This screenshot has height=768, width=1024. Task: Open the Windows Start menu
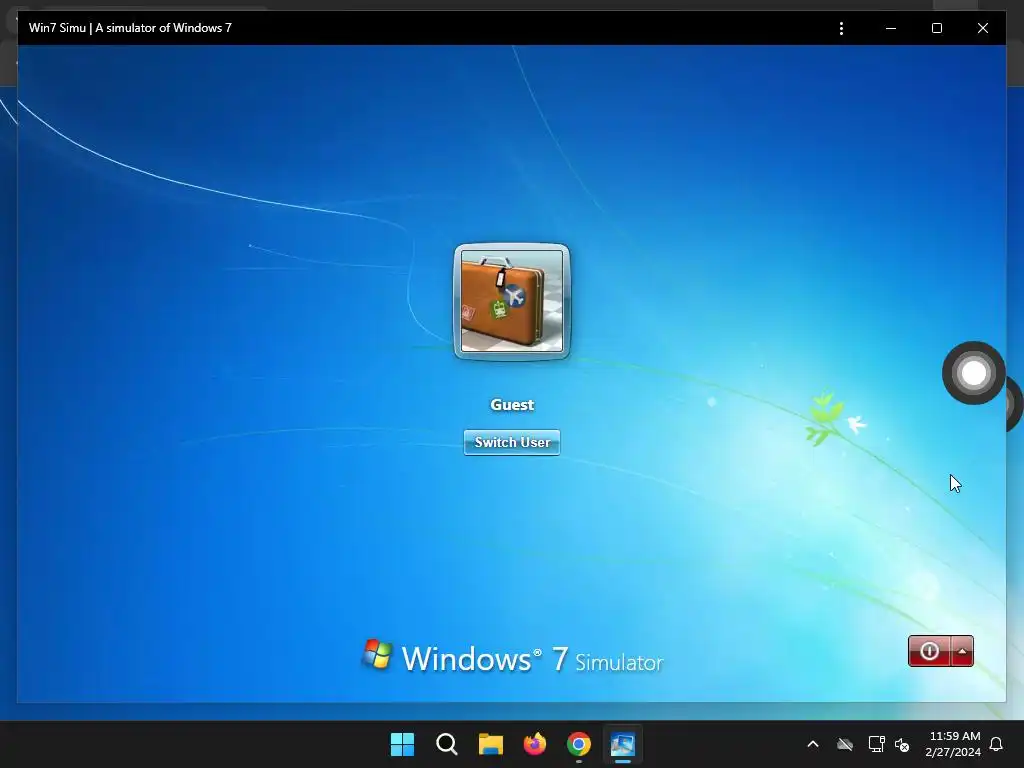pos(402,744)
